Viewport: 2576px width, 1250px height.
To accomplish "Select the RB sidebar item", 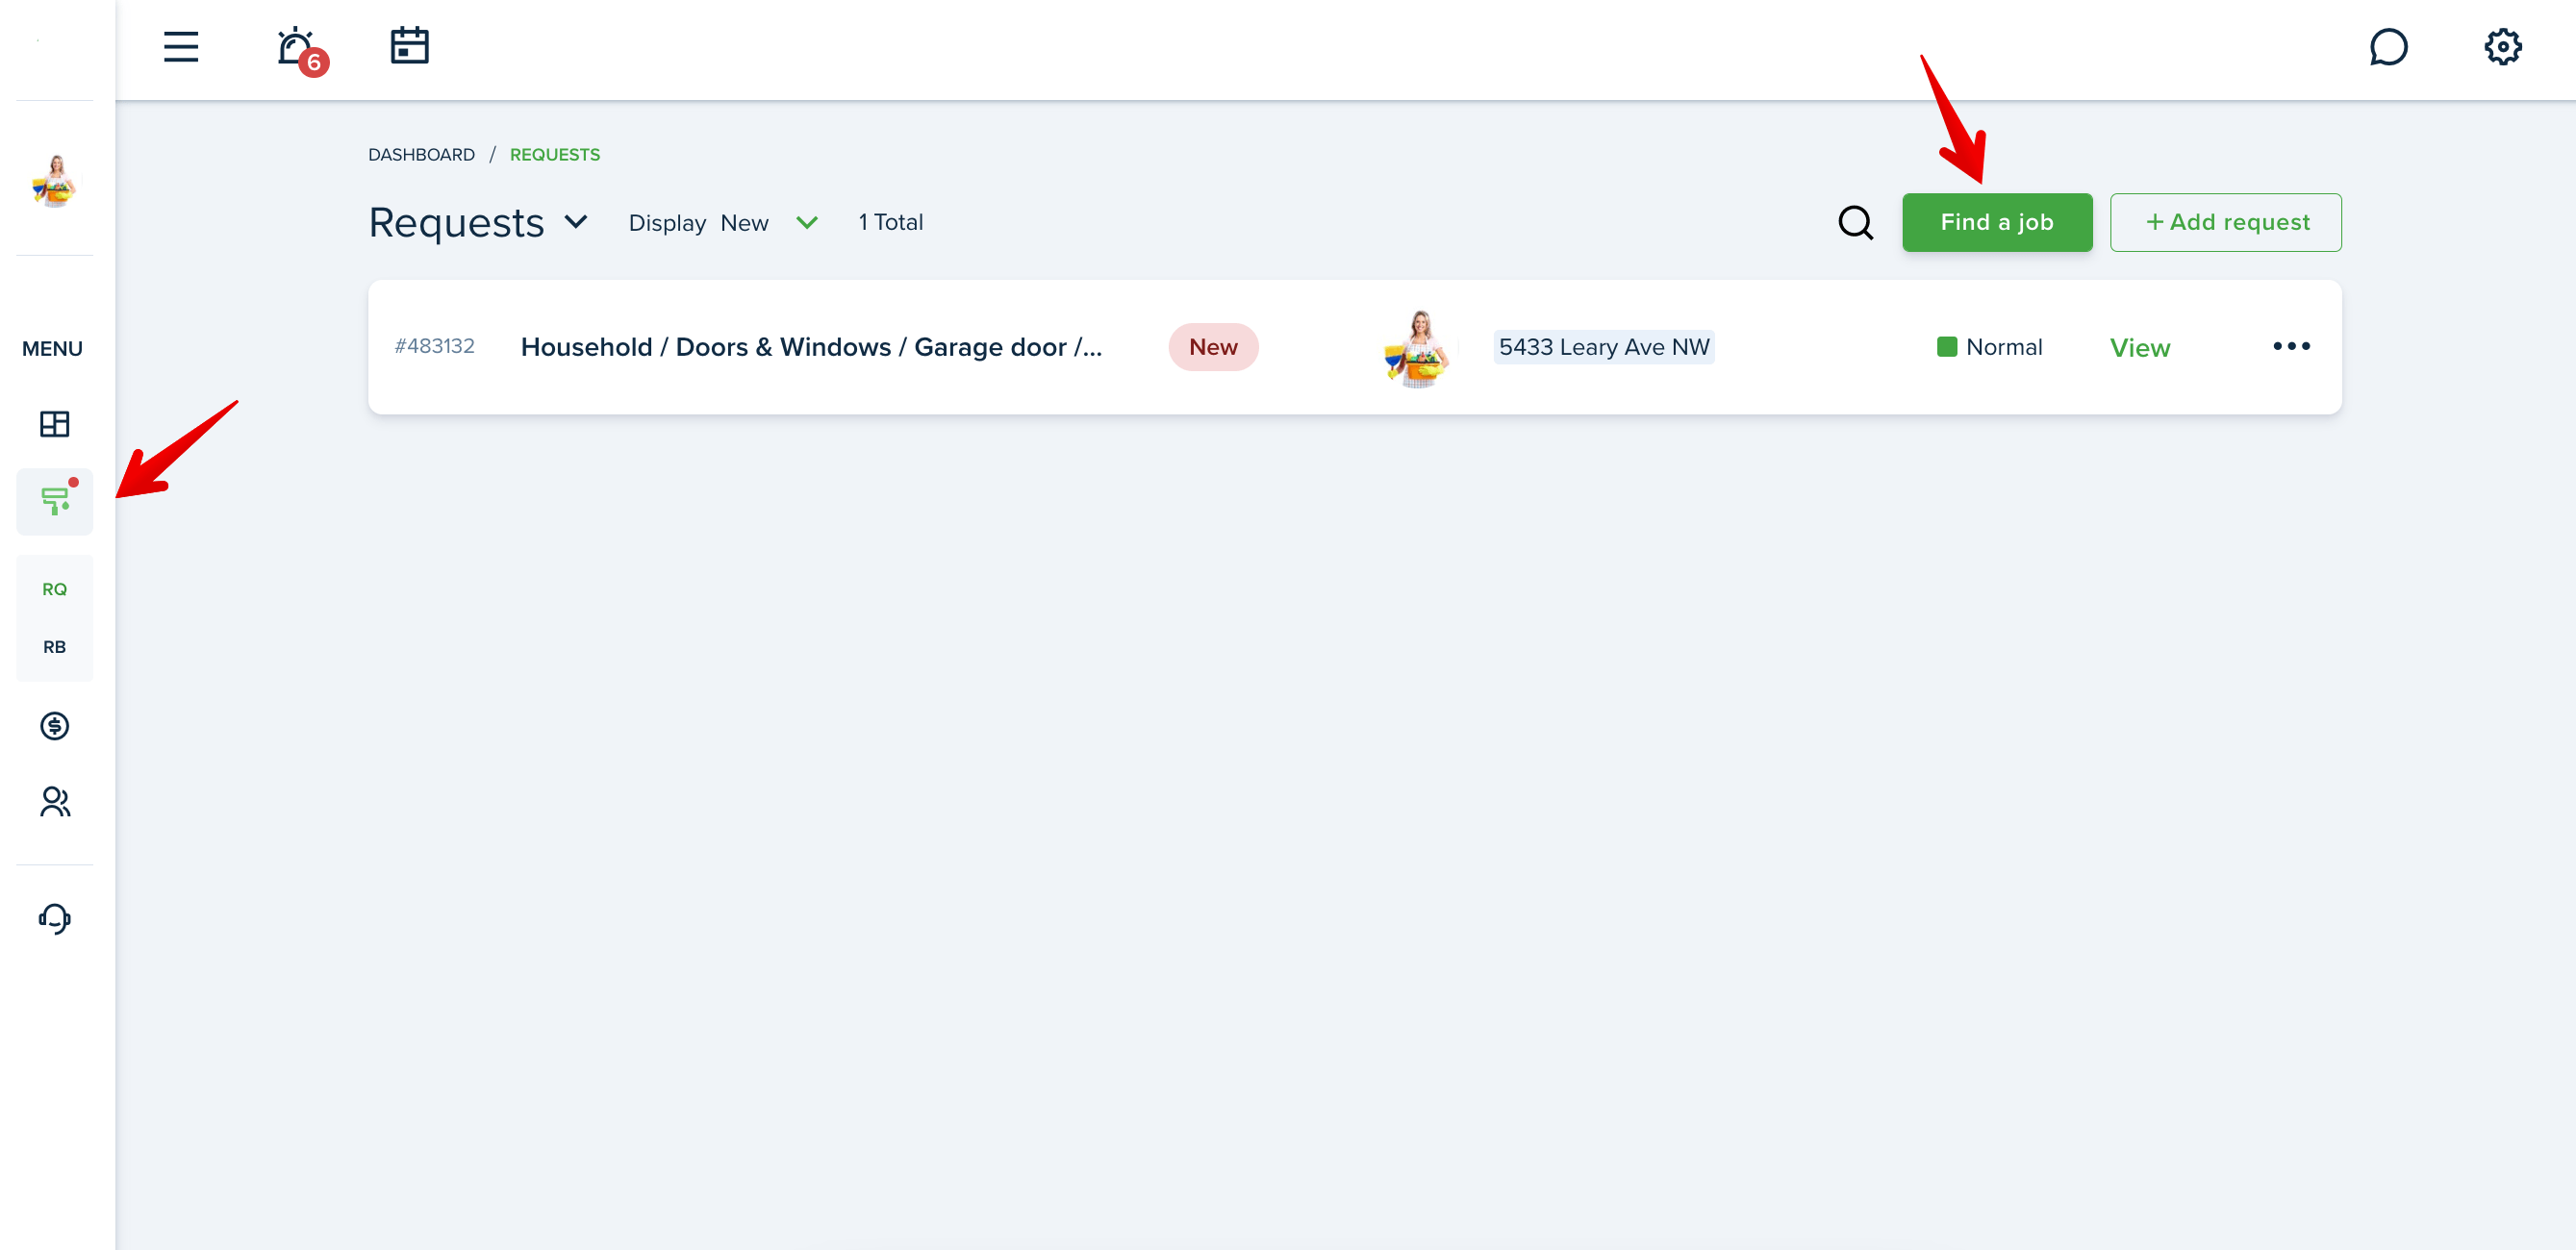I will tap(55, 647).
